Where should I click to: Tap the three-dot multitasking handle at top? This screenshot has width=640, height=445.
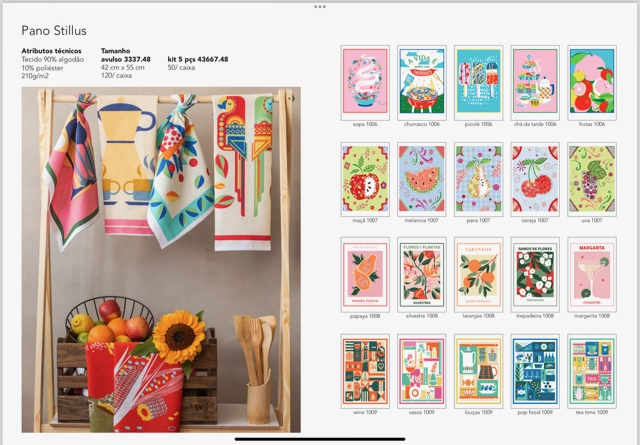320,7
